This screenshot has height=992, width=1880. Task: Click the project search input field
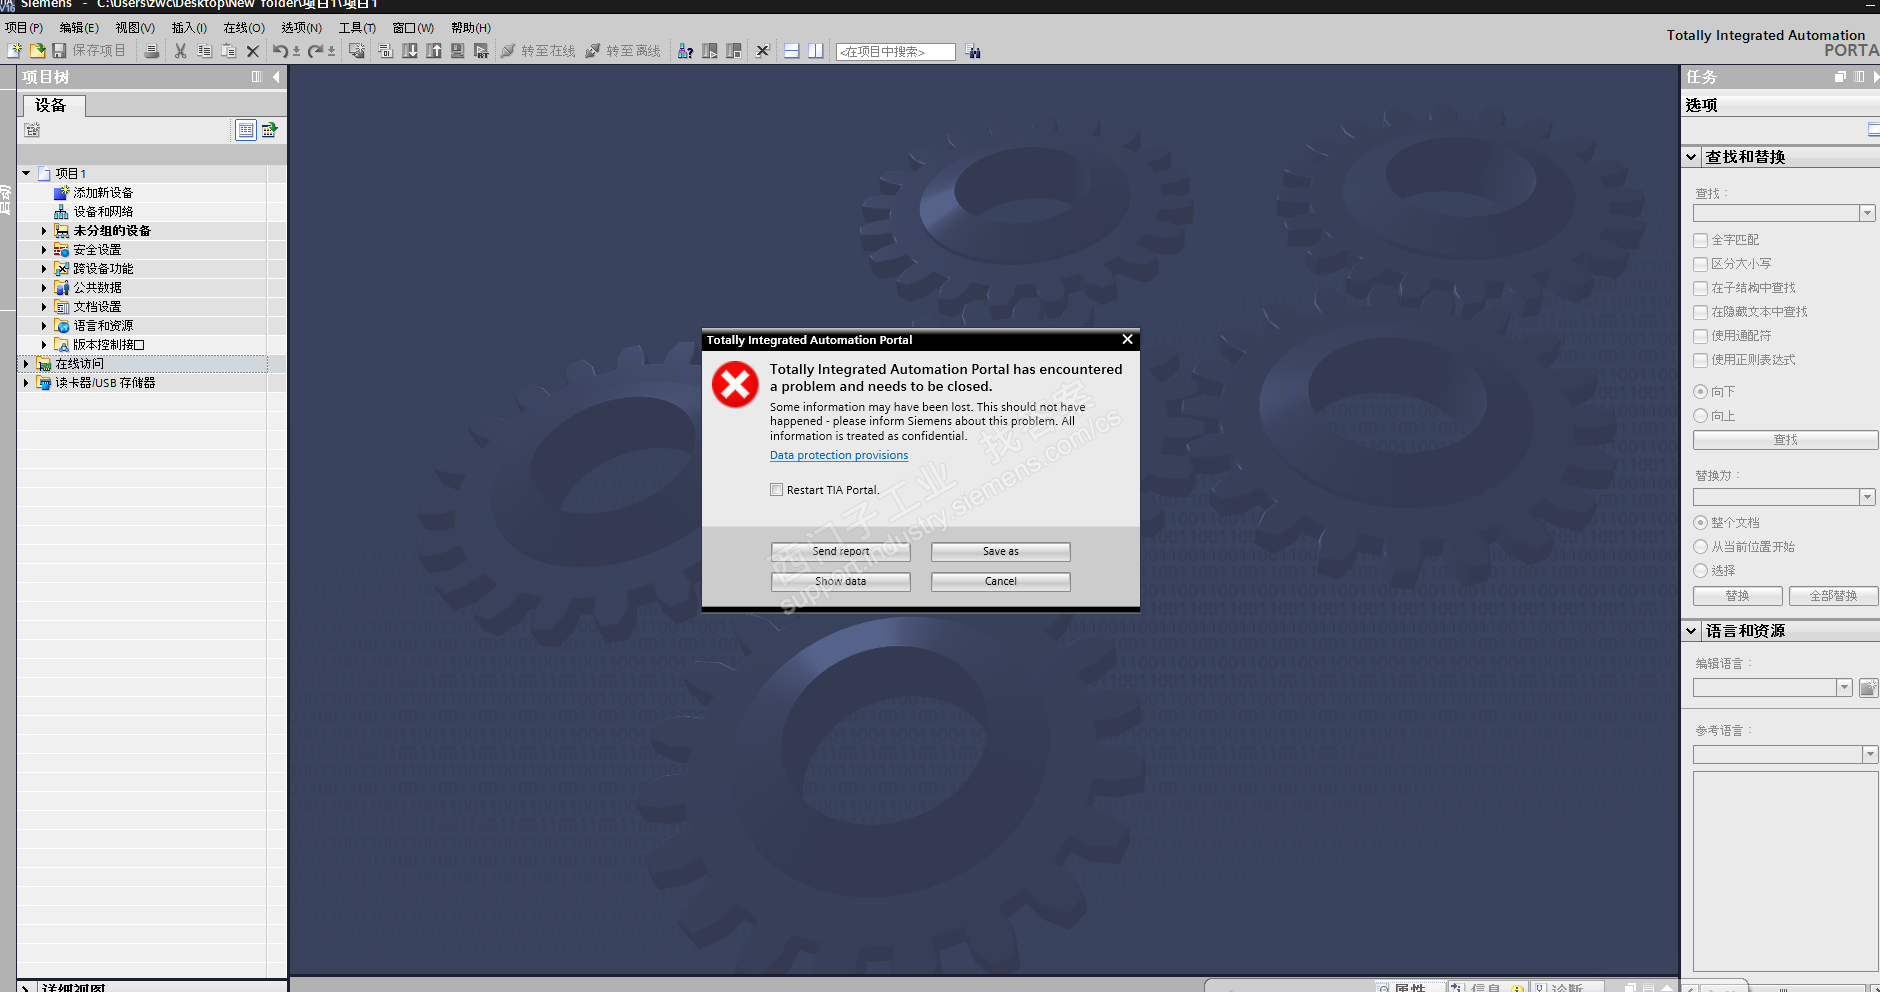[x=896, y=52]
